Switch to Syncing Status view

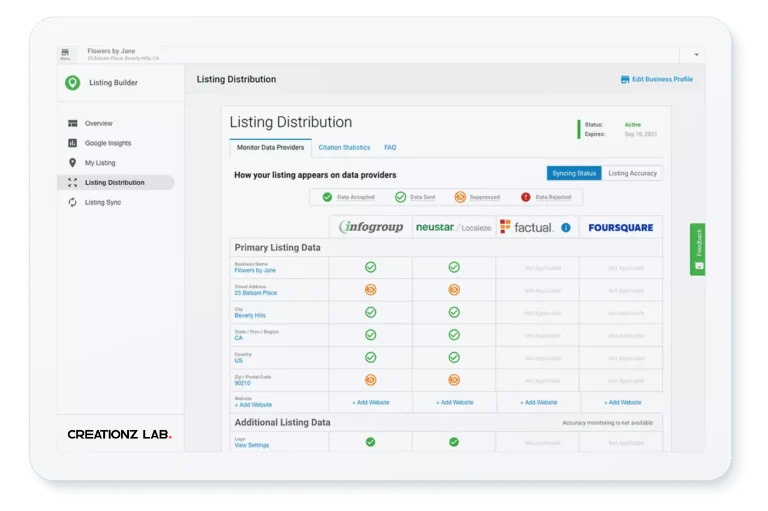click(574, 173)
